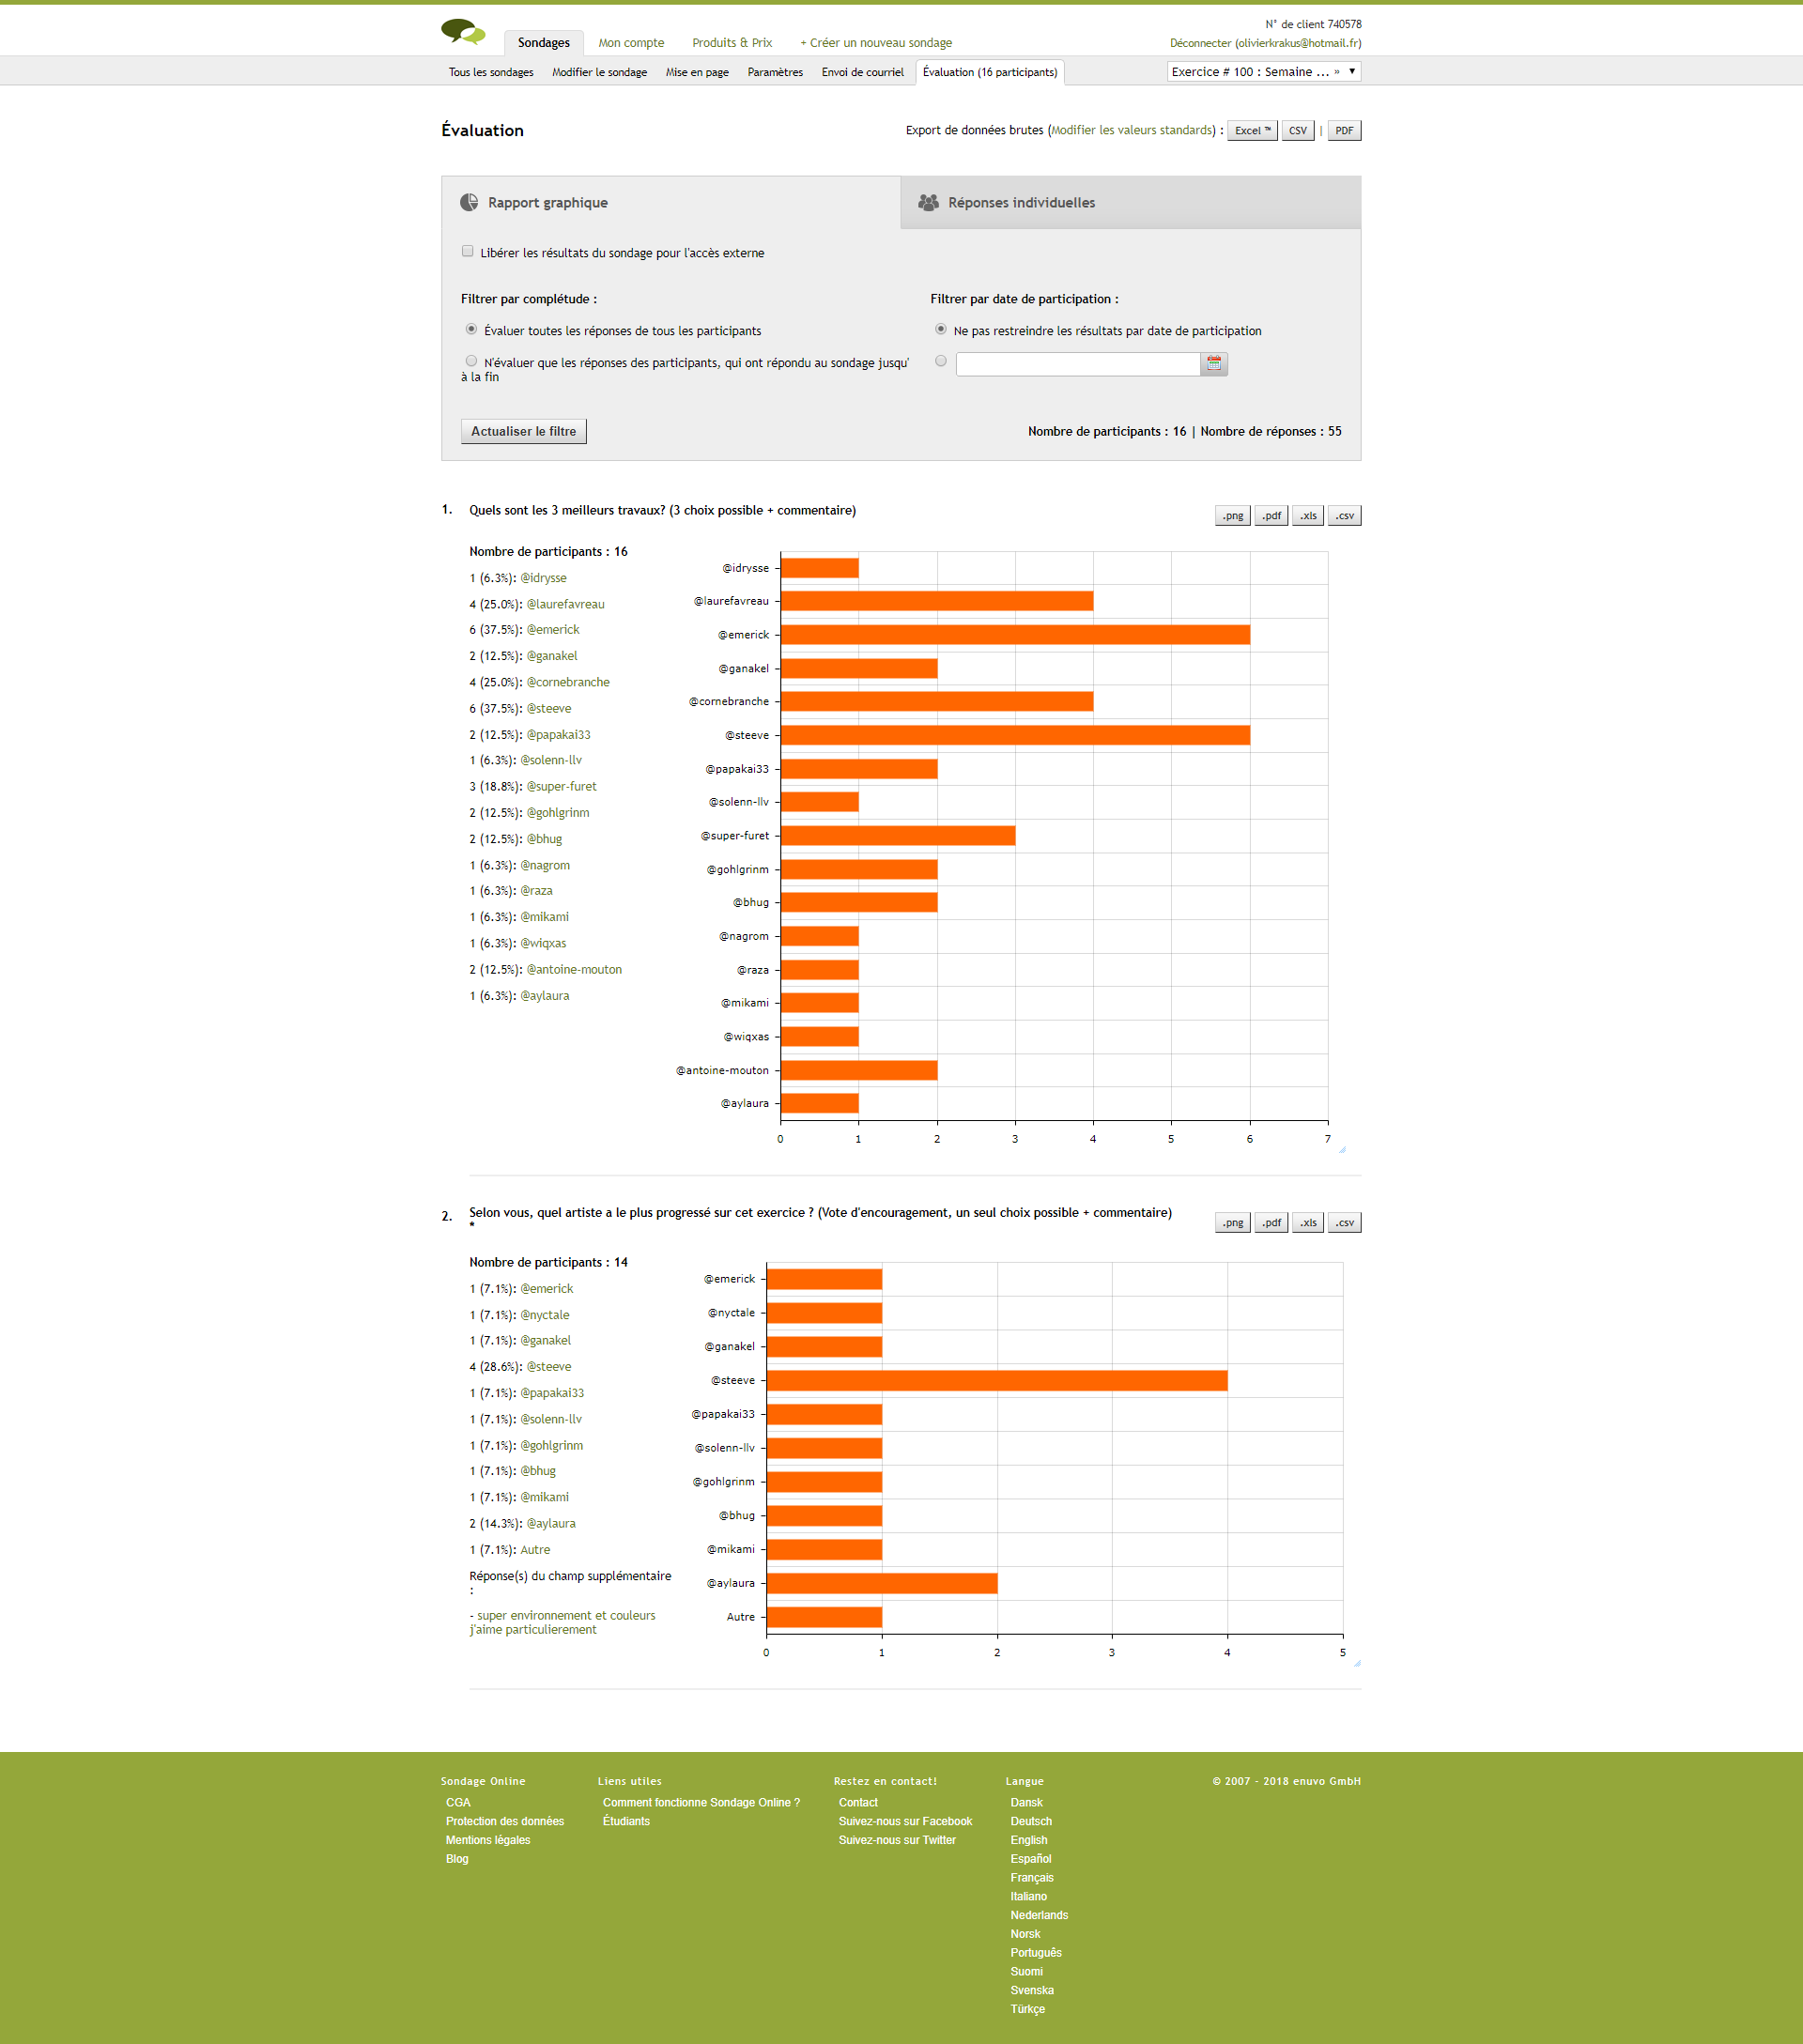Click @laurefavreau in question 1 results list
This screenshot has height=2044, width=1803.
point(565,604)
